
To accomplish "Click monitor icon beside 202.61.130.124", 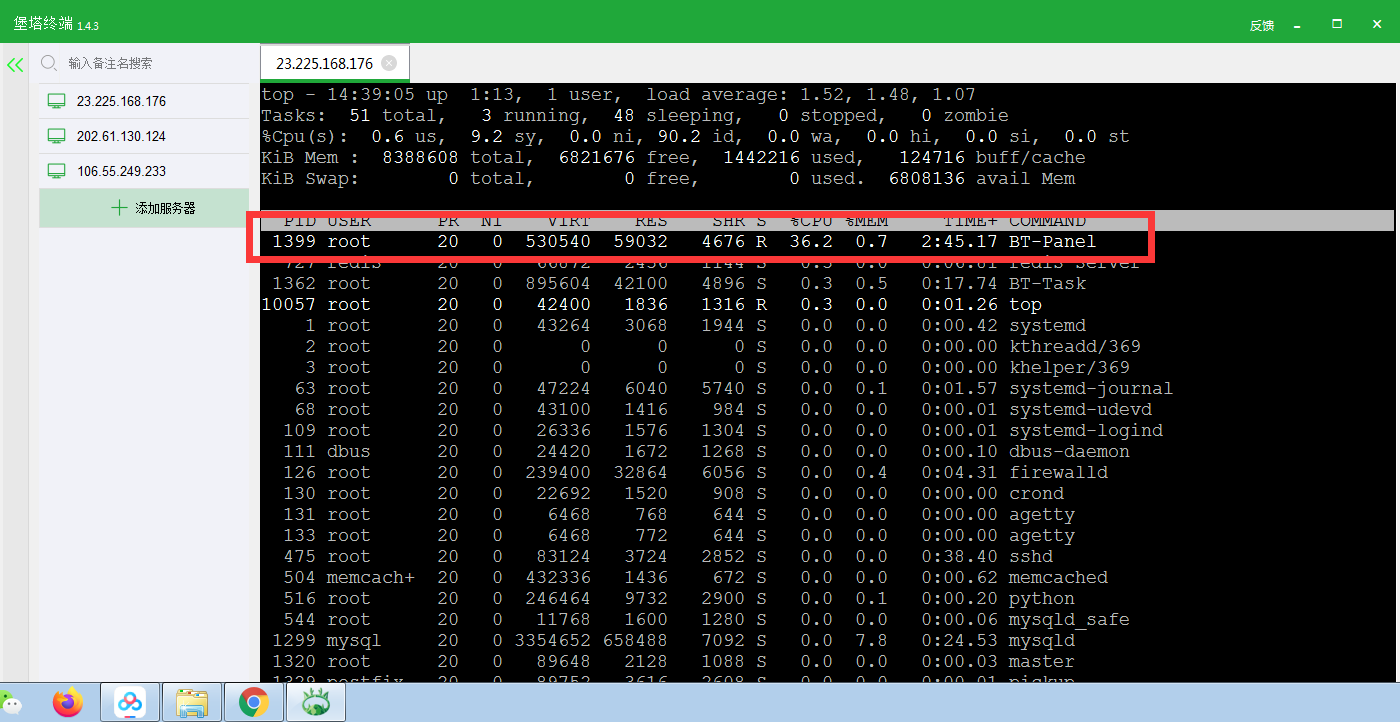I will tap(57, 136).
